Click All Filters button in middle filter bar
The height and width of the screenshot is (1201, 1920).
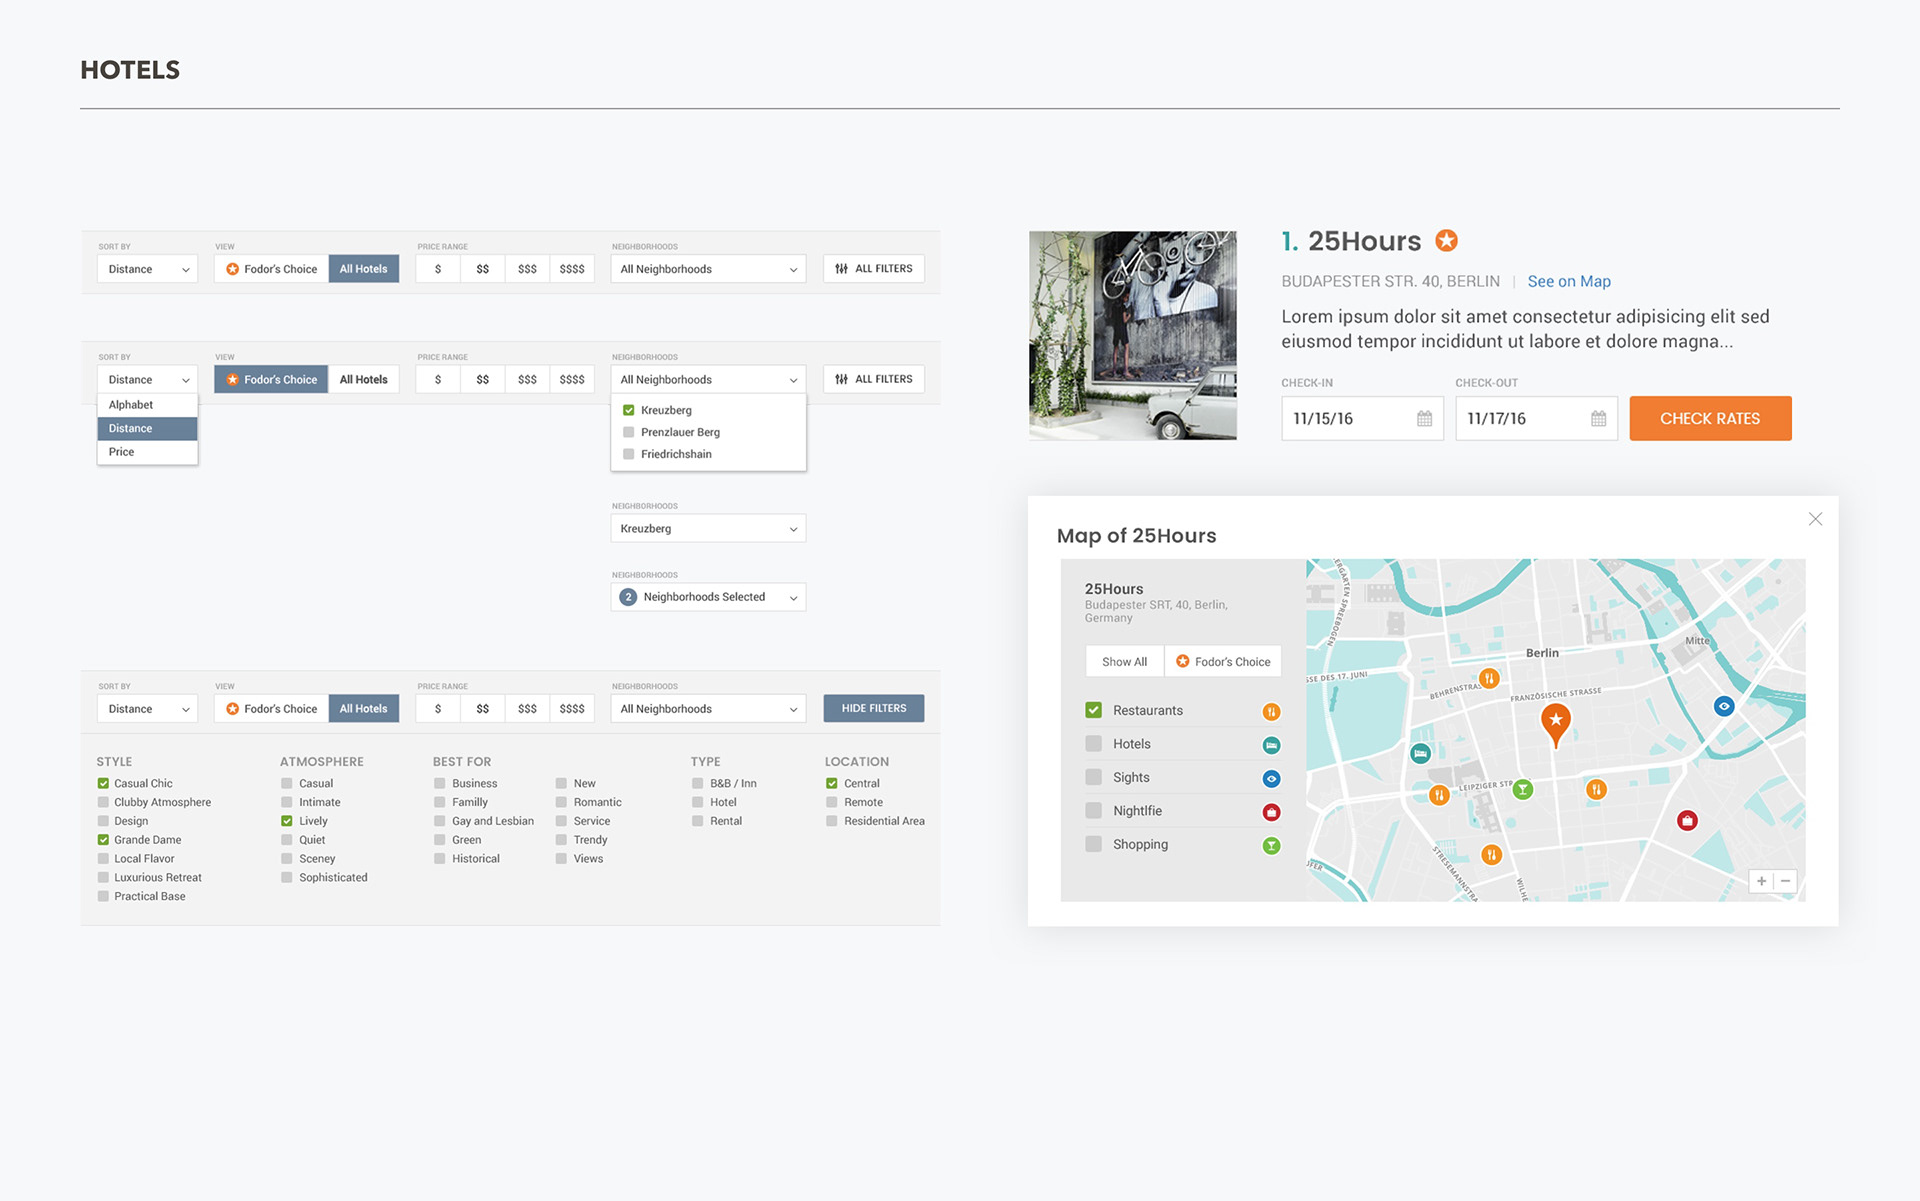point(874,379)
